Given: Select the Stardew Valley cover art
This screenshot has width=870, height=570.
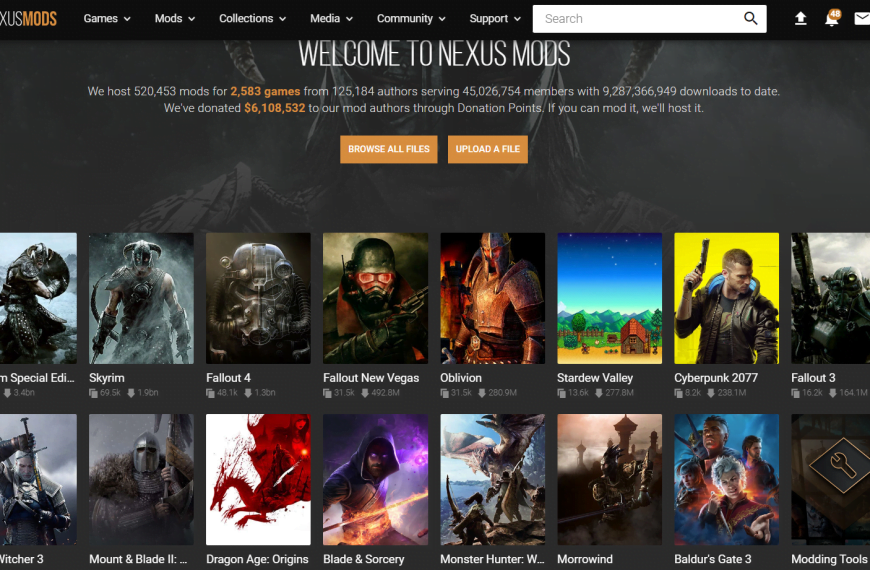Looking at the screenshot, I should pyautogui.click(x=610, y=299).
